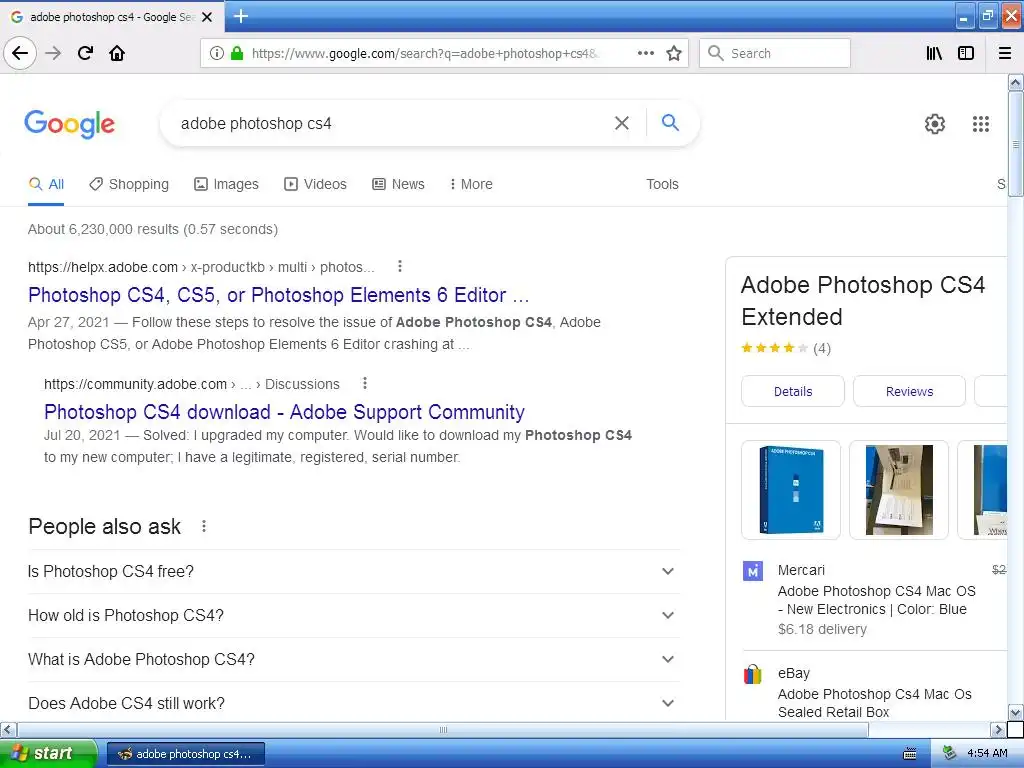Image resolution: width=1024 pixels, height=768 pixels.
Task: Click the Details button in knowledge panel
Action: [x=793, y=391]
